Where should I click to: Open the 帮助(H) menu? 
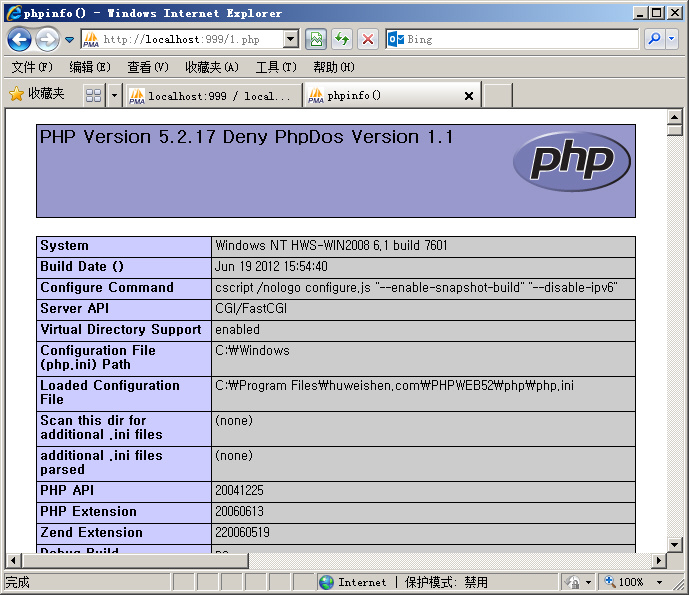[334, 67]
